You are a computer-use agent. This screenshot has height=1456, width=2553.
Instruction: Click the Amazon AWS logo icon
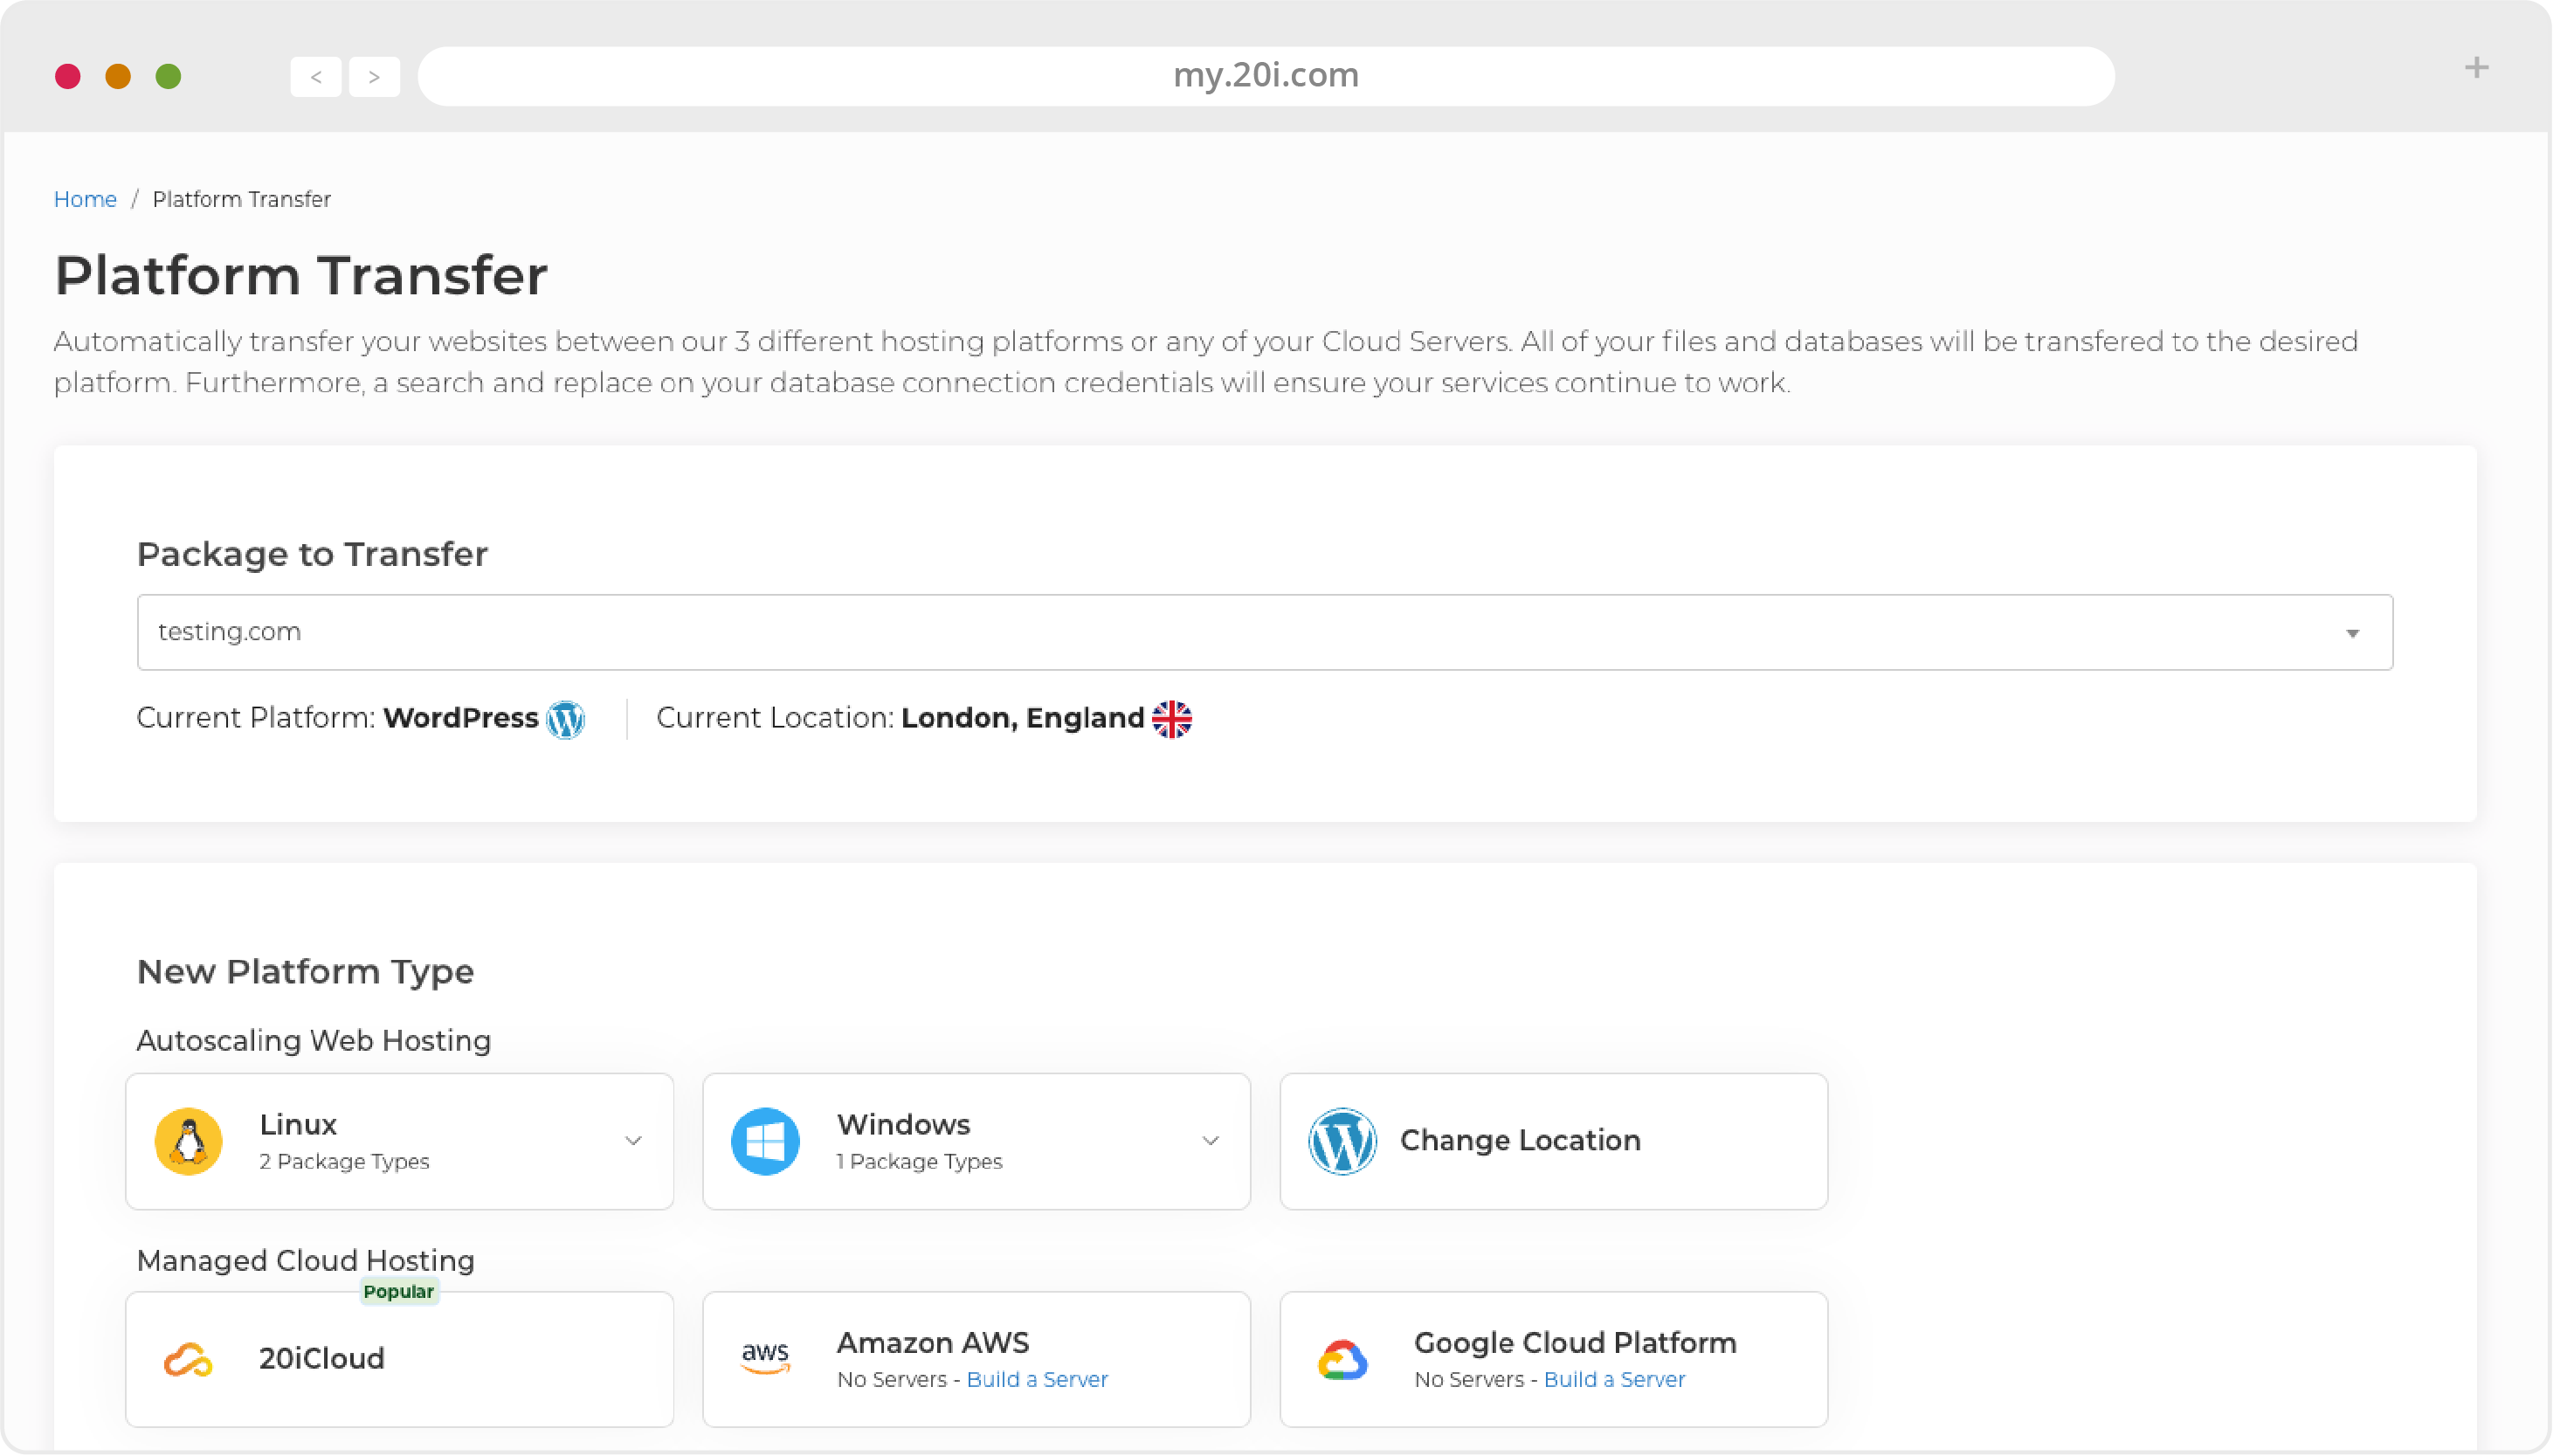point(766,1360)
